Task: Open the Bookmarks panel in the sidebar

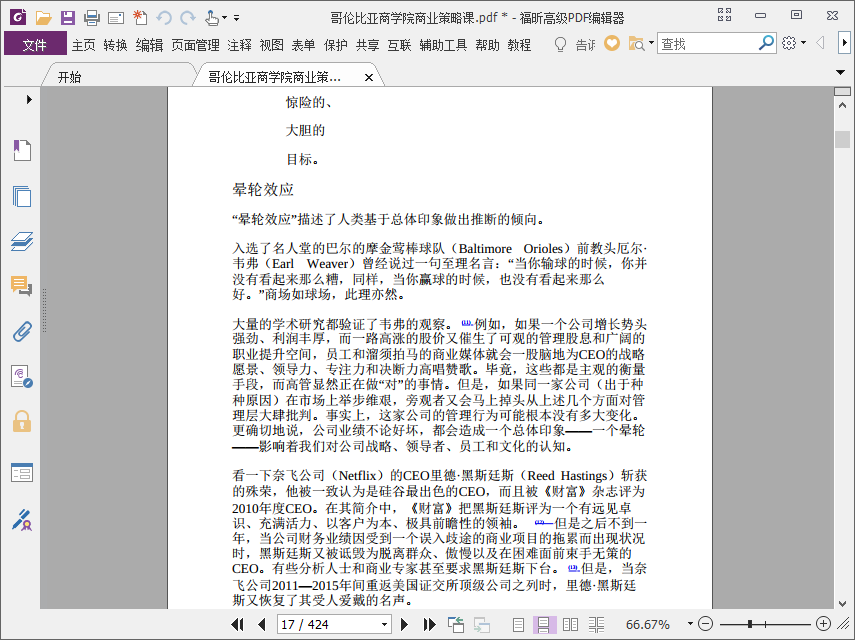Action: click(22, 150)
